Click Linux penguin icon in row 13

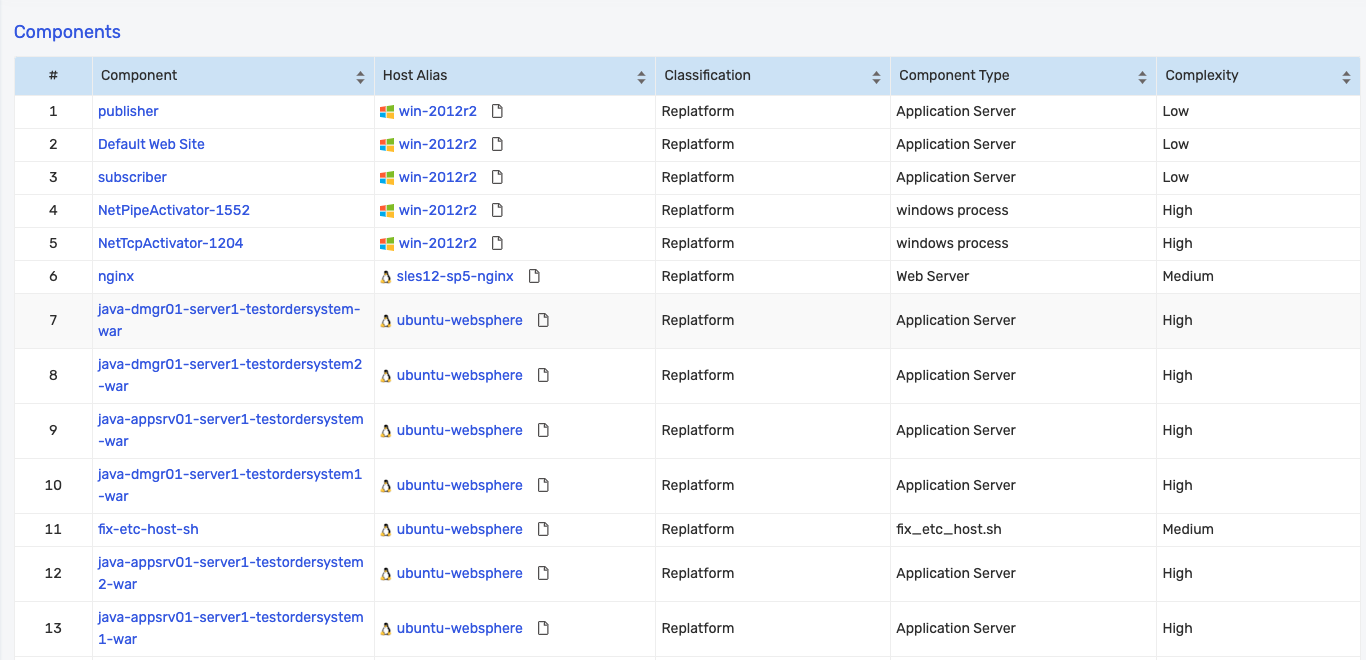point(386,629)
